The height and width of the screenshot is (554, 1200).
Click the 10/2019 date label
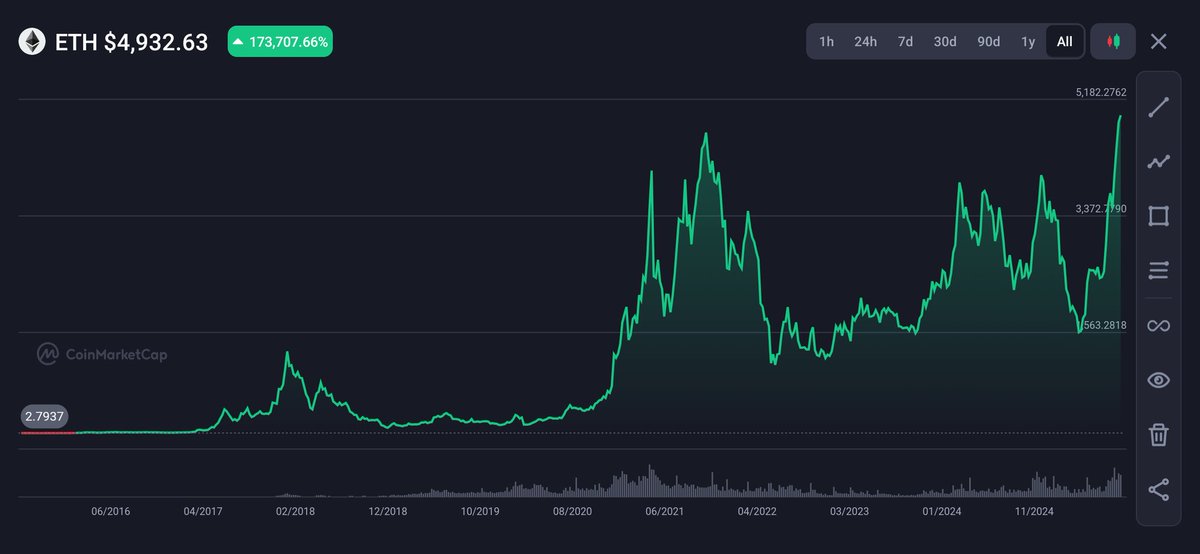click(x=480, y=511)
